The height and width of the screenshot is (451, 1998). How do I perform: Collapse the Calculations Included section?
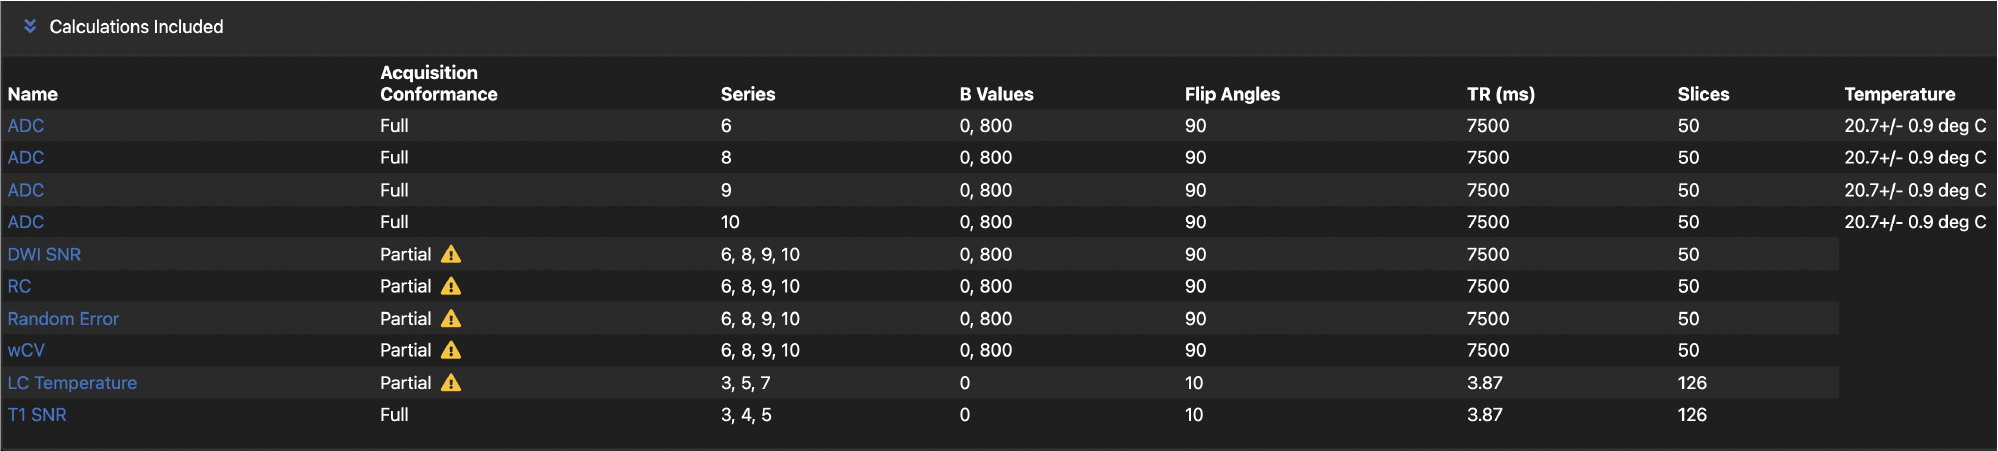(30, 27)
